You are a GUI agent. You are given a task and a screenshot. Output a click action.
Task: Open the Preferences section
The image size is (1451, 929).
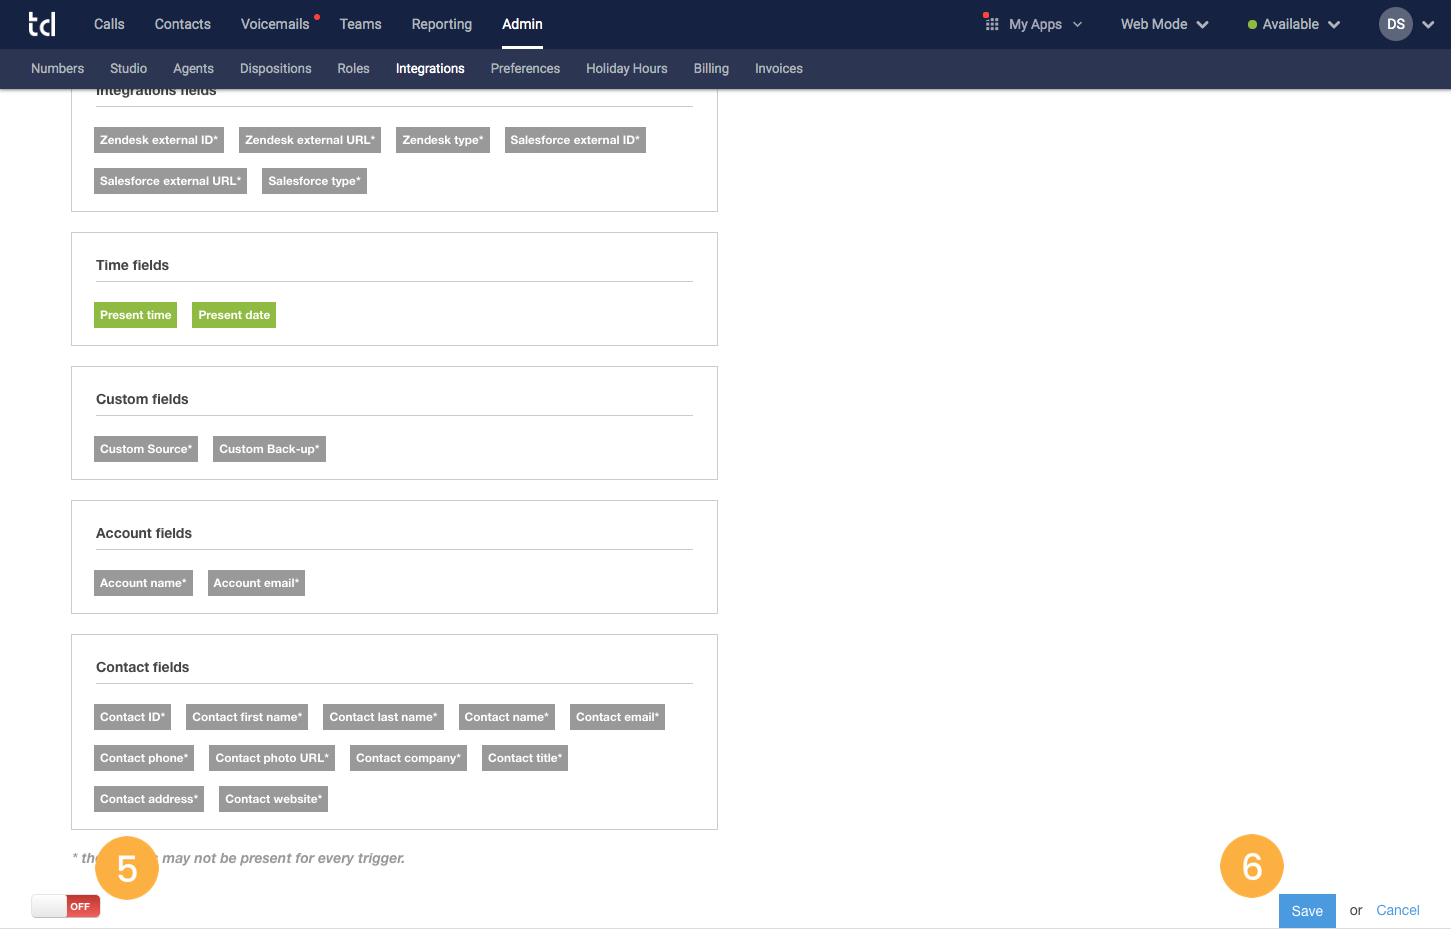pyautogui.click(x=525, y=68)
